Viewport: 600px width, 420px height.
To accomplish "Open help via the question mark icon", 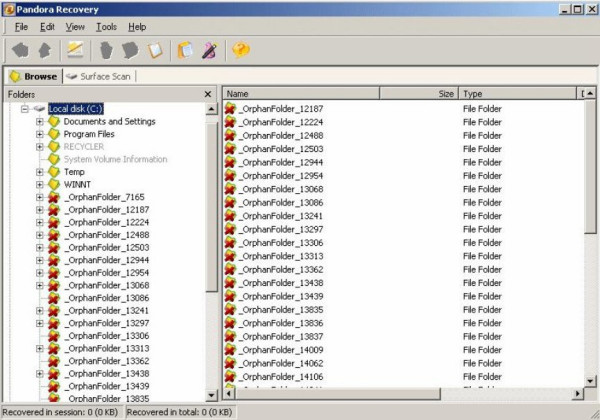I will [240, 50].
